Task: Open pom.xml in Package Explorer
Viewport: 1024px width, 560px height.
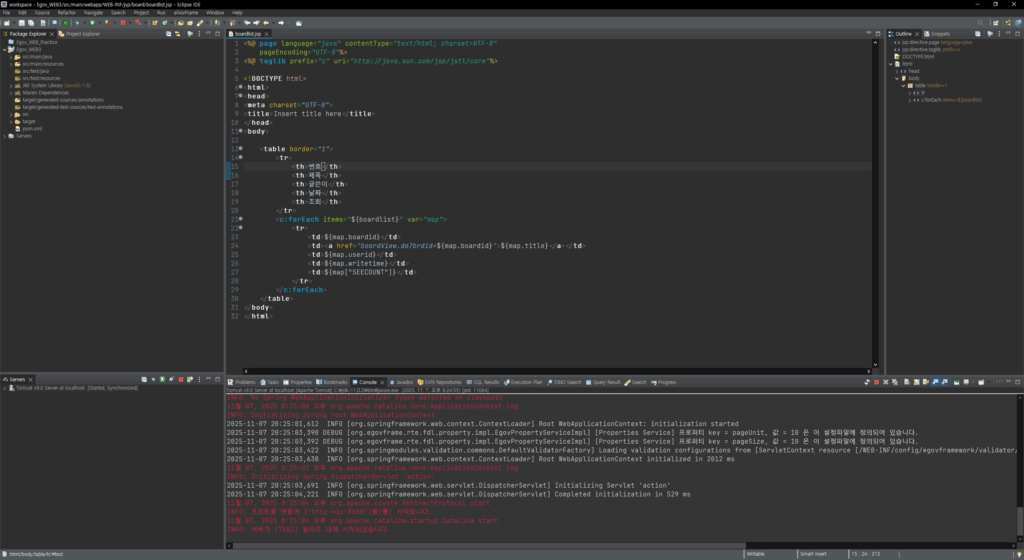Action: pyautogui.click(x=31, y=128)
